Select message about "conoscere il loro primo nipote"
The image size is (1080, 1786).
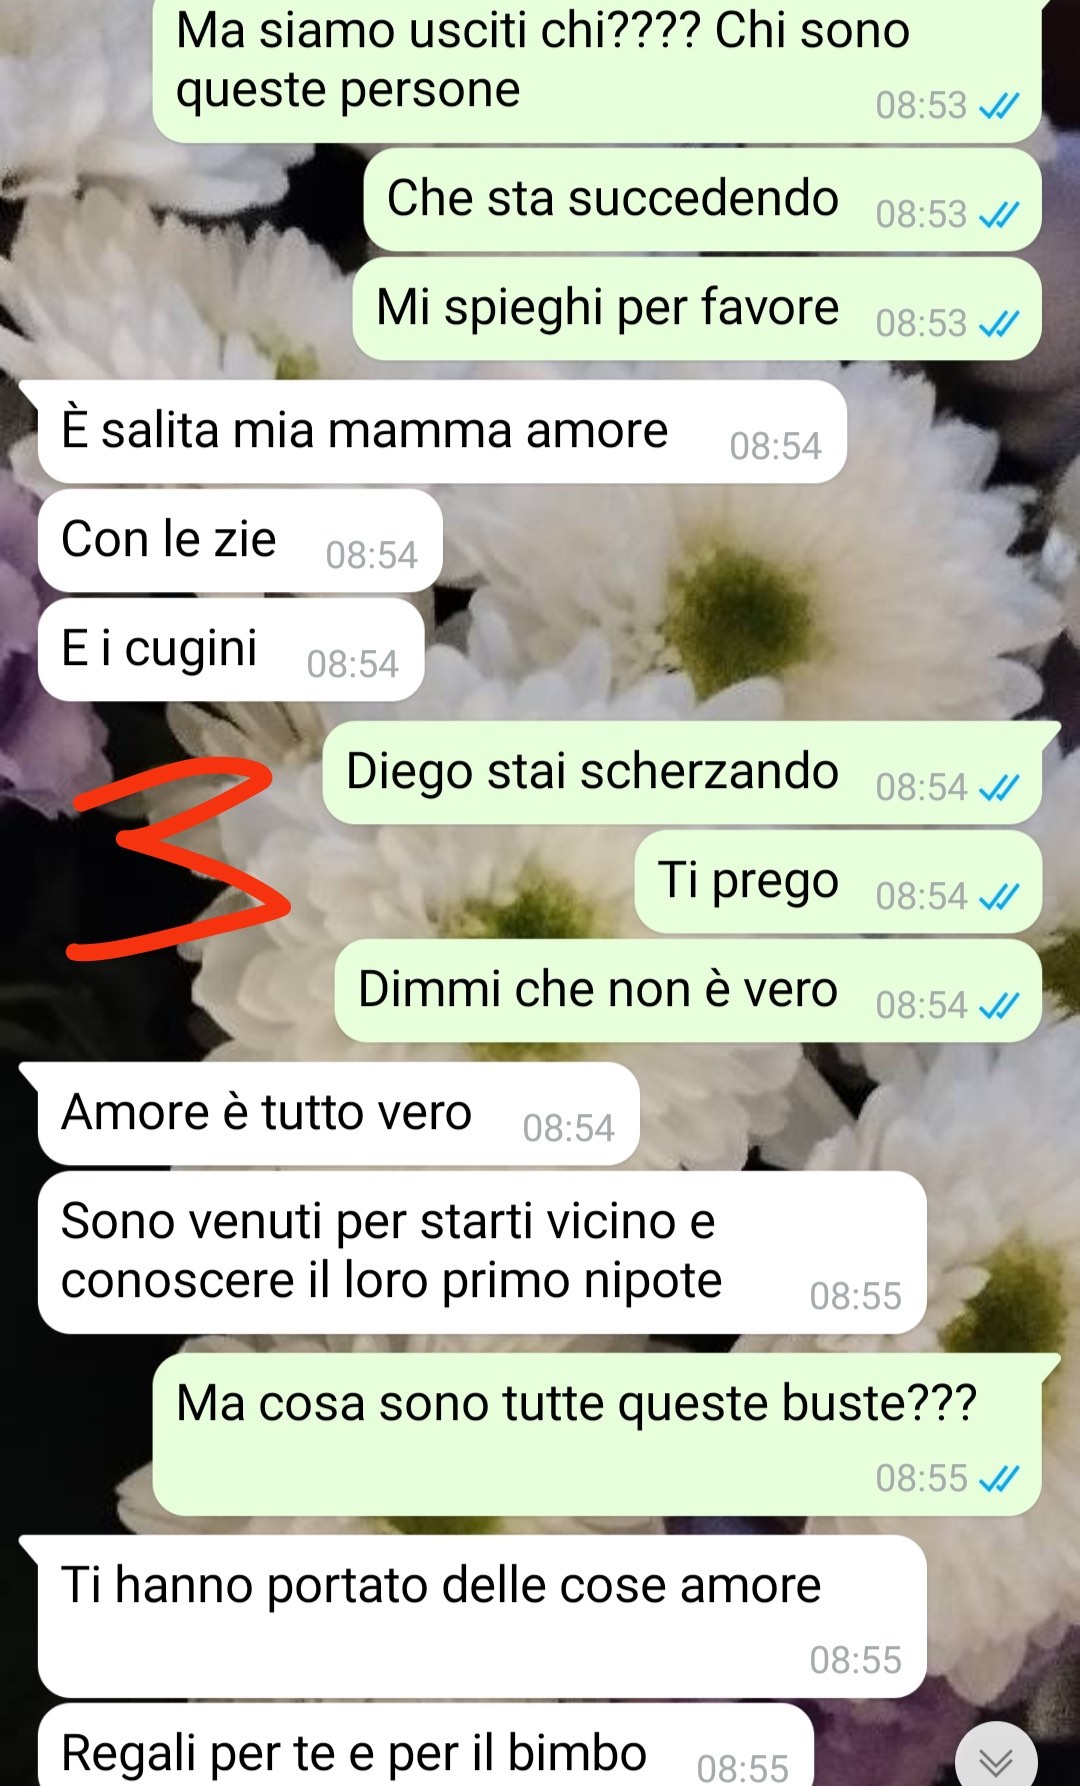coord(482,1252)
